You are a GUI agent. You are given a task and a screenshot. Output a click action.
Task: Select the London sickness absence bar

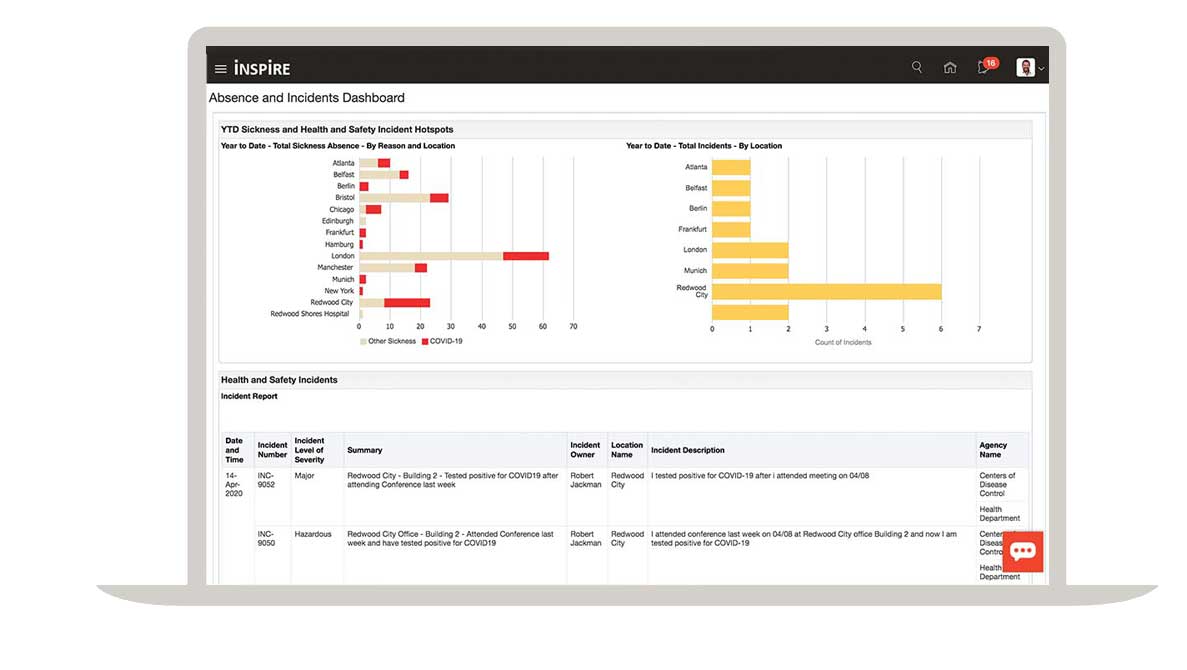453,256
